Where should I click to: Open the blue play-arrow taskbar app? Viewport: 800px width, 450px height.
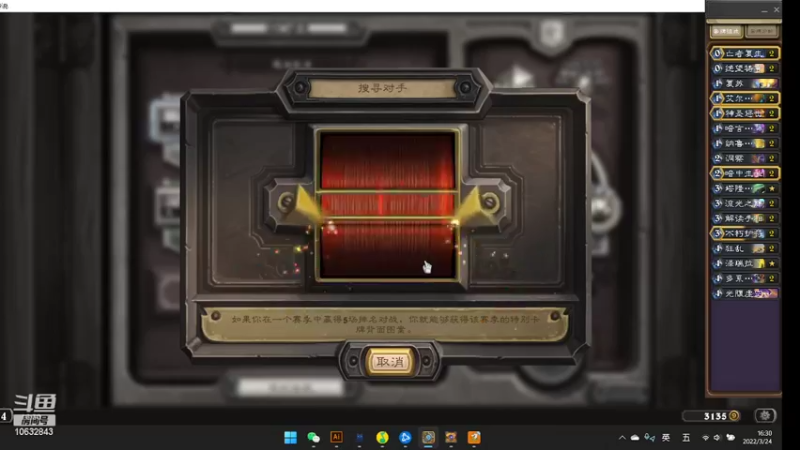coord(405,437)
